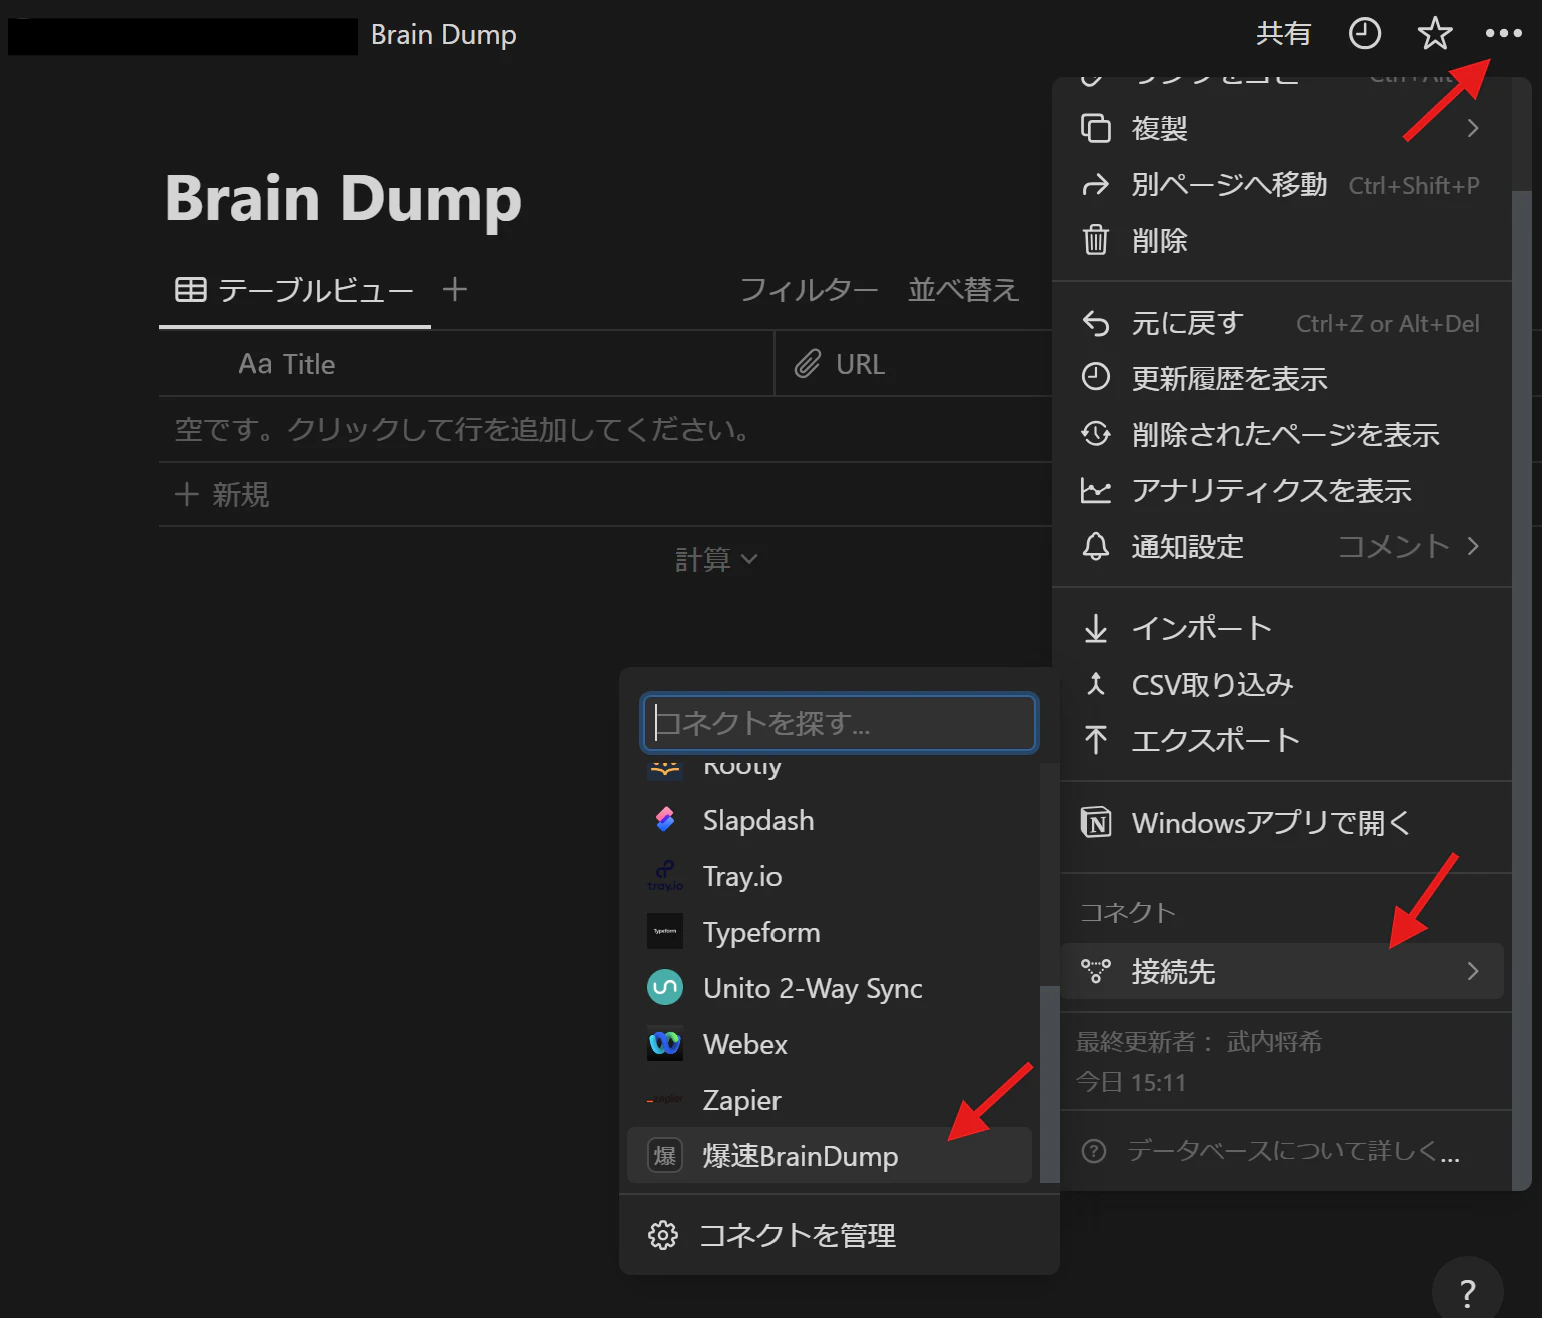Screen dimensions: 1542x1318
Task: Click the bell icon for 通知設定
Action: pyautogui.click(x=1096, y=546)
